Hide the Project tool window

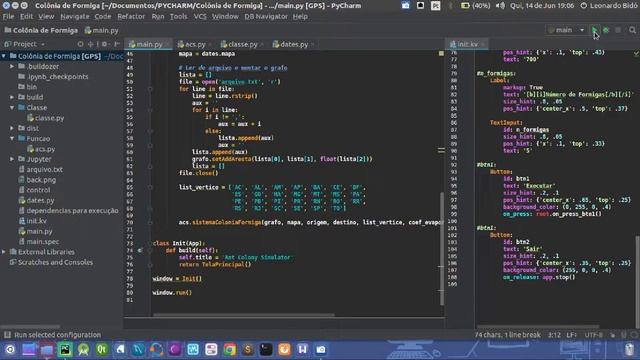click(117, 44)
